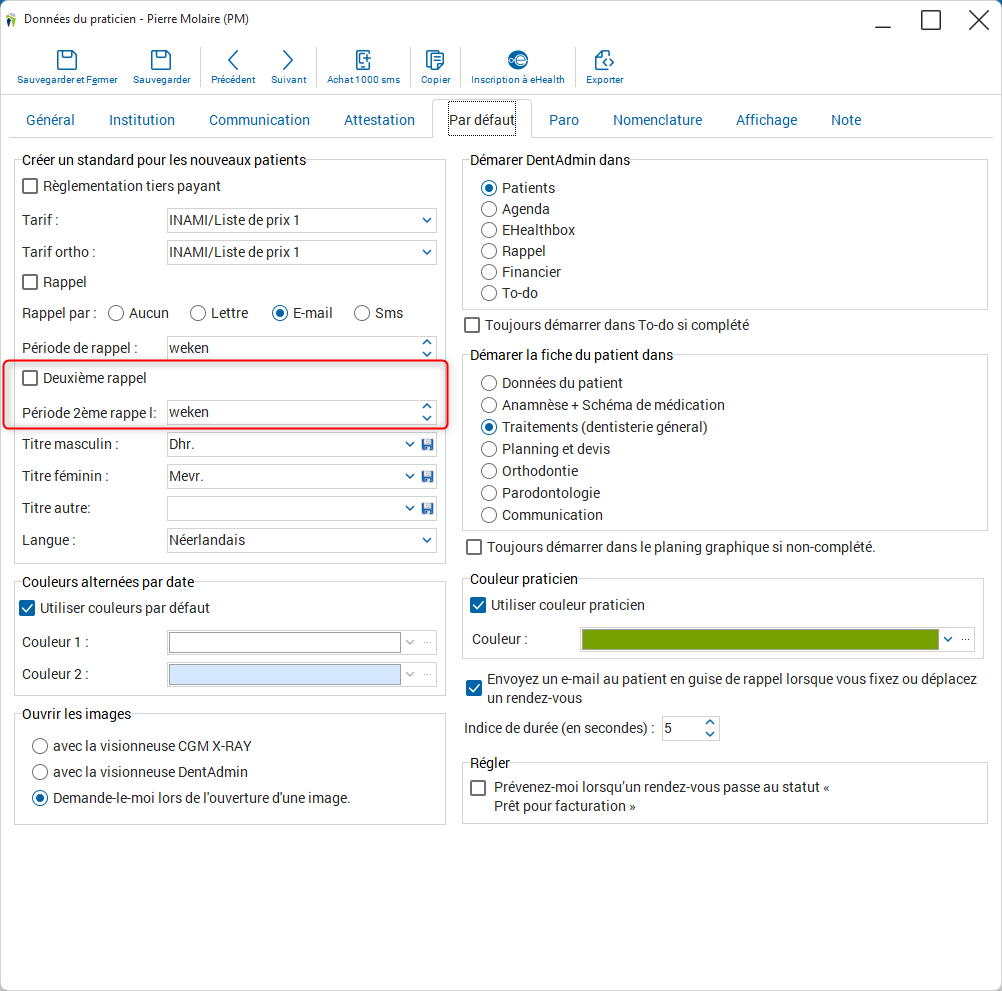Open the Communication tab

pos(259,120)
